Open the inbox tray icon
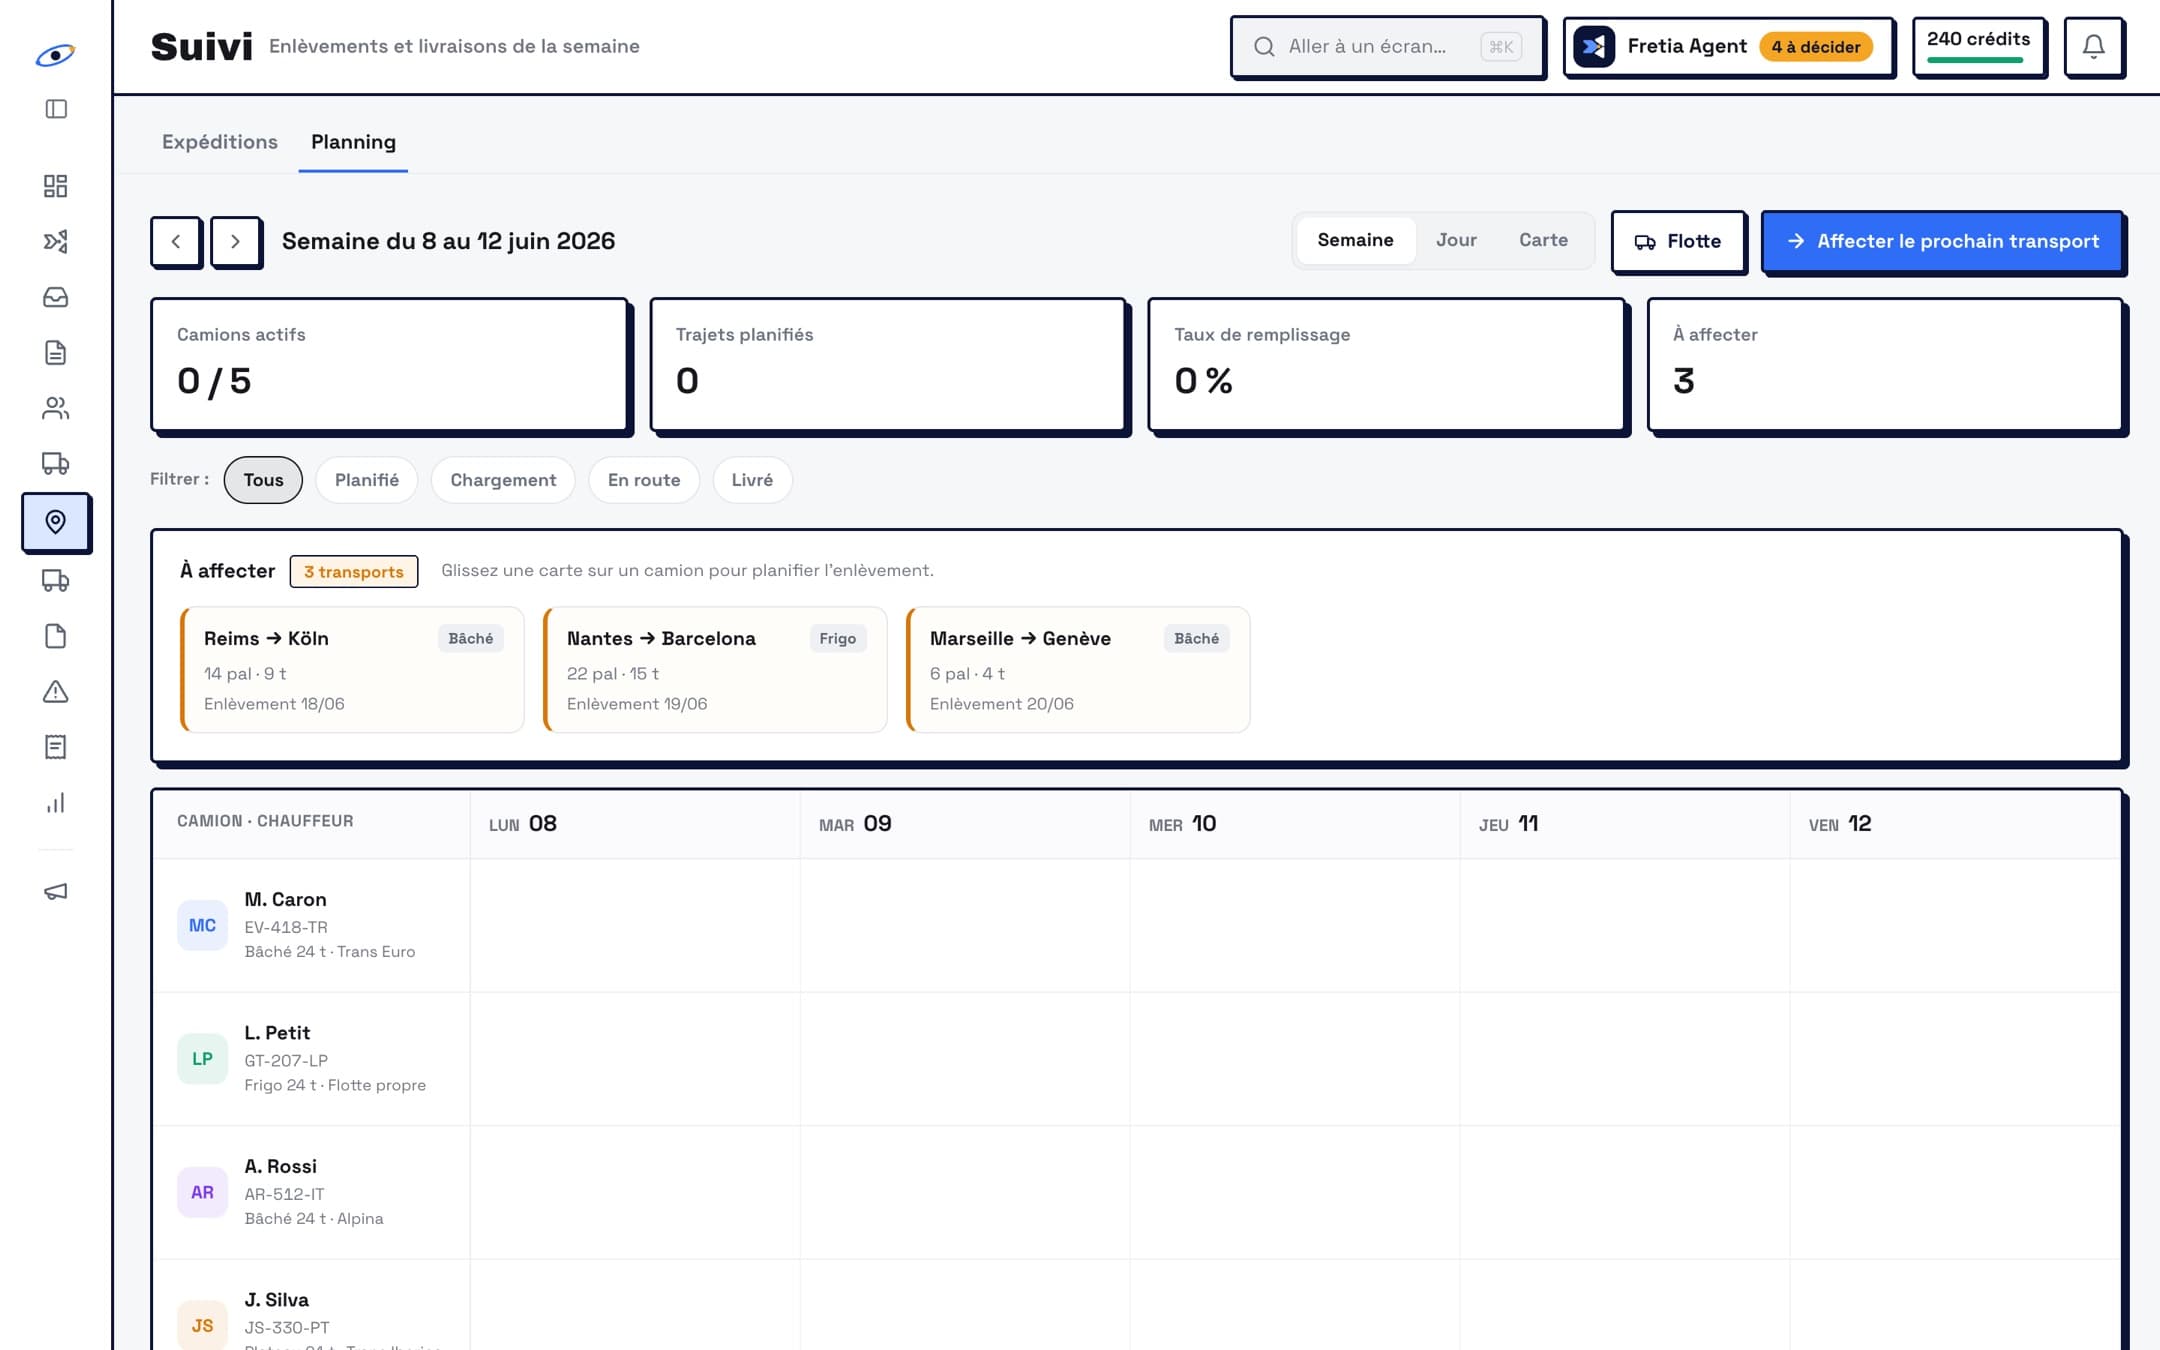The image size is (2160, 1350). click(56, 297)
